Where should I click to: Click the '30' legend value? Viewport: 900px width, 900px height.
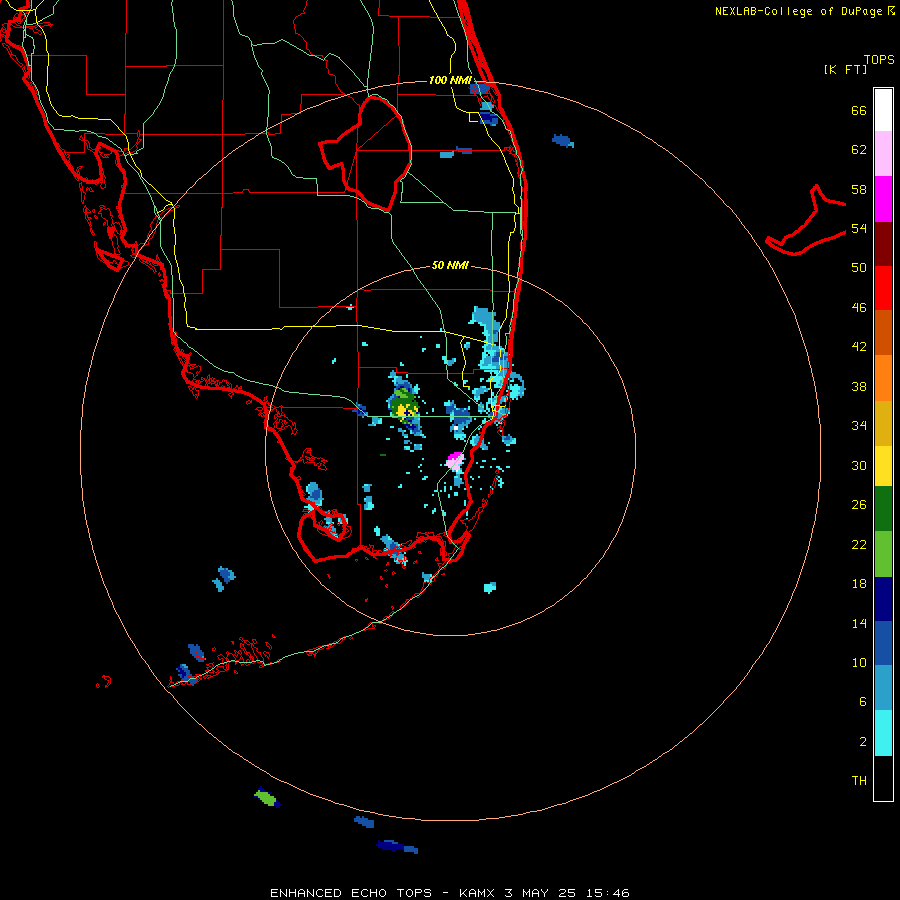859,465
